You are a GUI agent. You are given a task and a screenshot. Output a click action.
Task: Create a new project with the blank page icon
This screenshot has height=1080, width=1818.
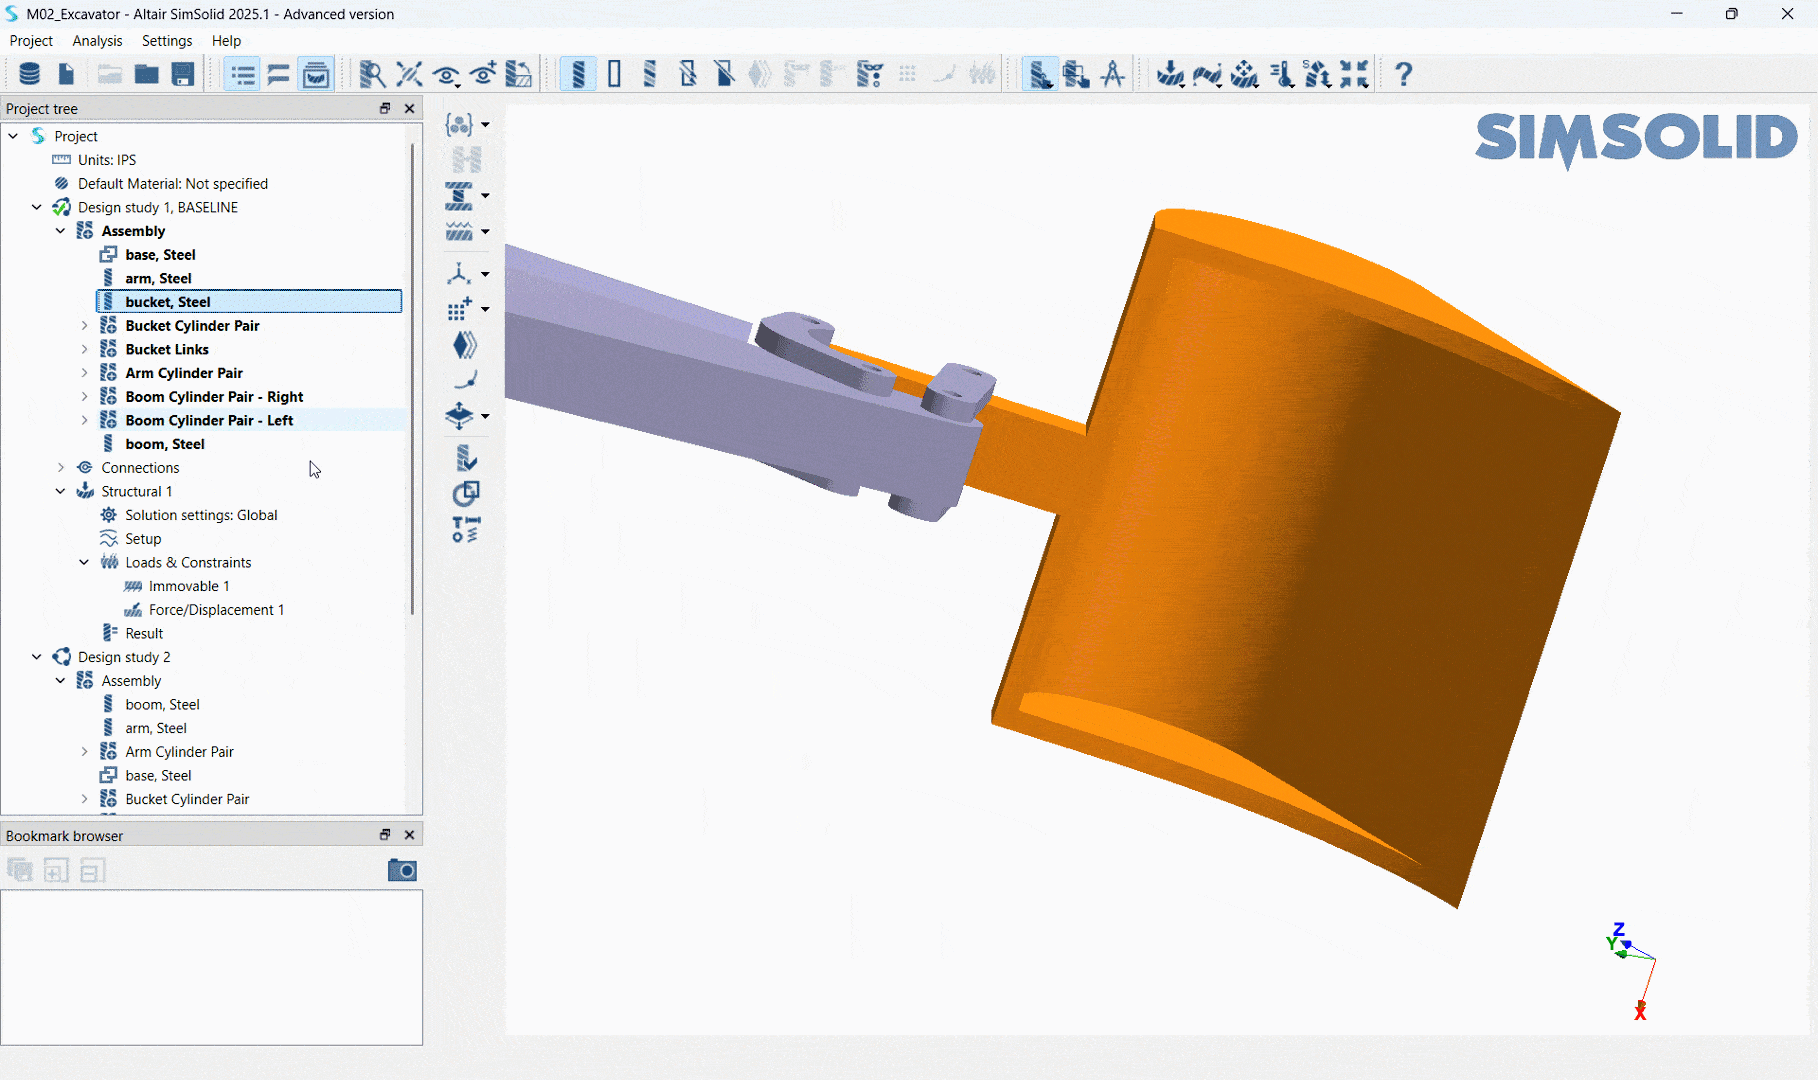[x=66, y=74]
